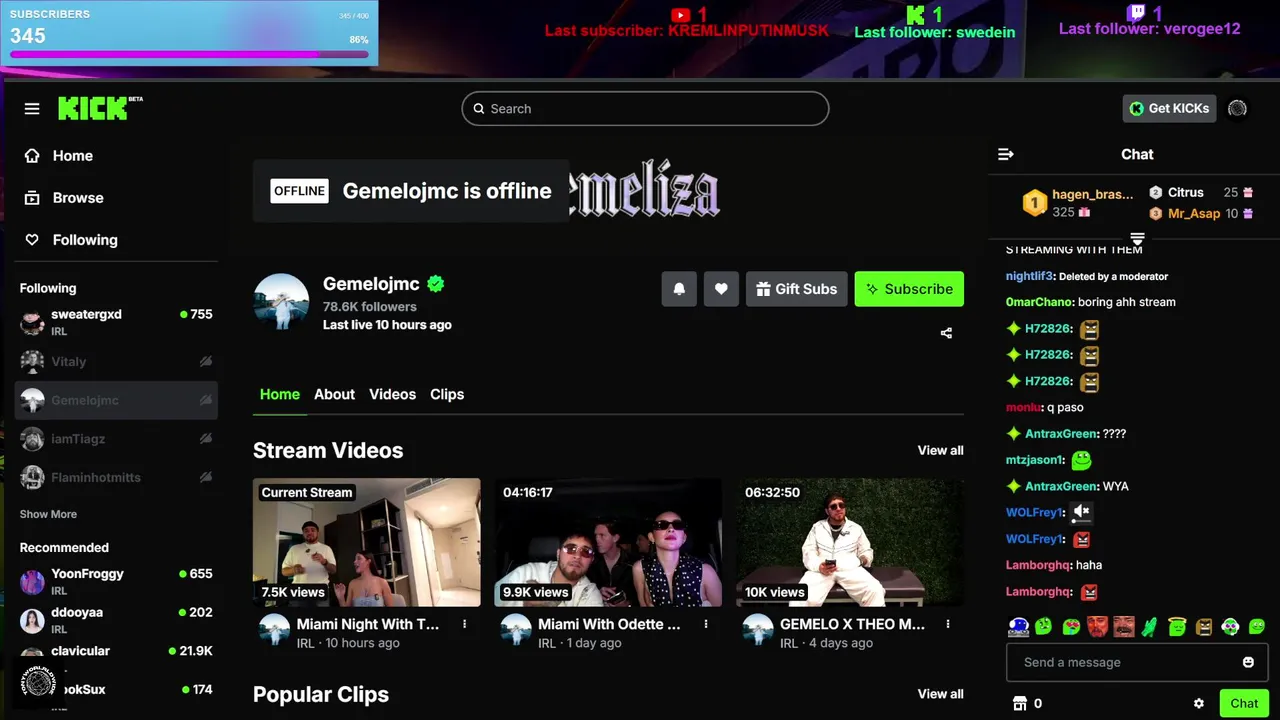Click the green Chat send button
The width and height of the screenshot is (1280, 720).
1244,703
